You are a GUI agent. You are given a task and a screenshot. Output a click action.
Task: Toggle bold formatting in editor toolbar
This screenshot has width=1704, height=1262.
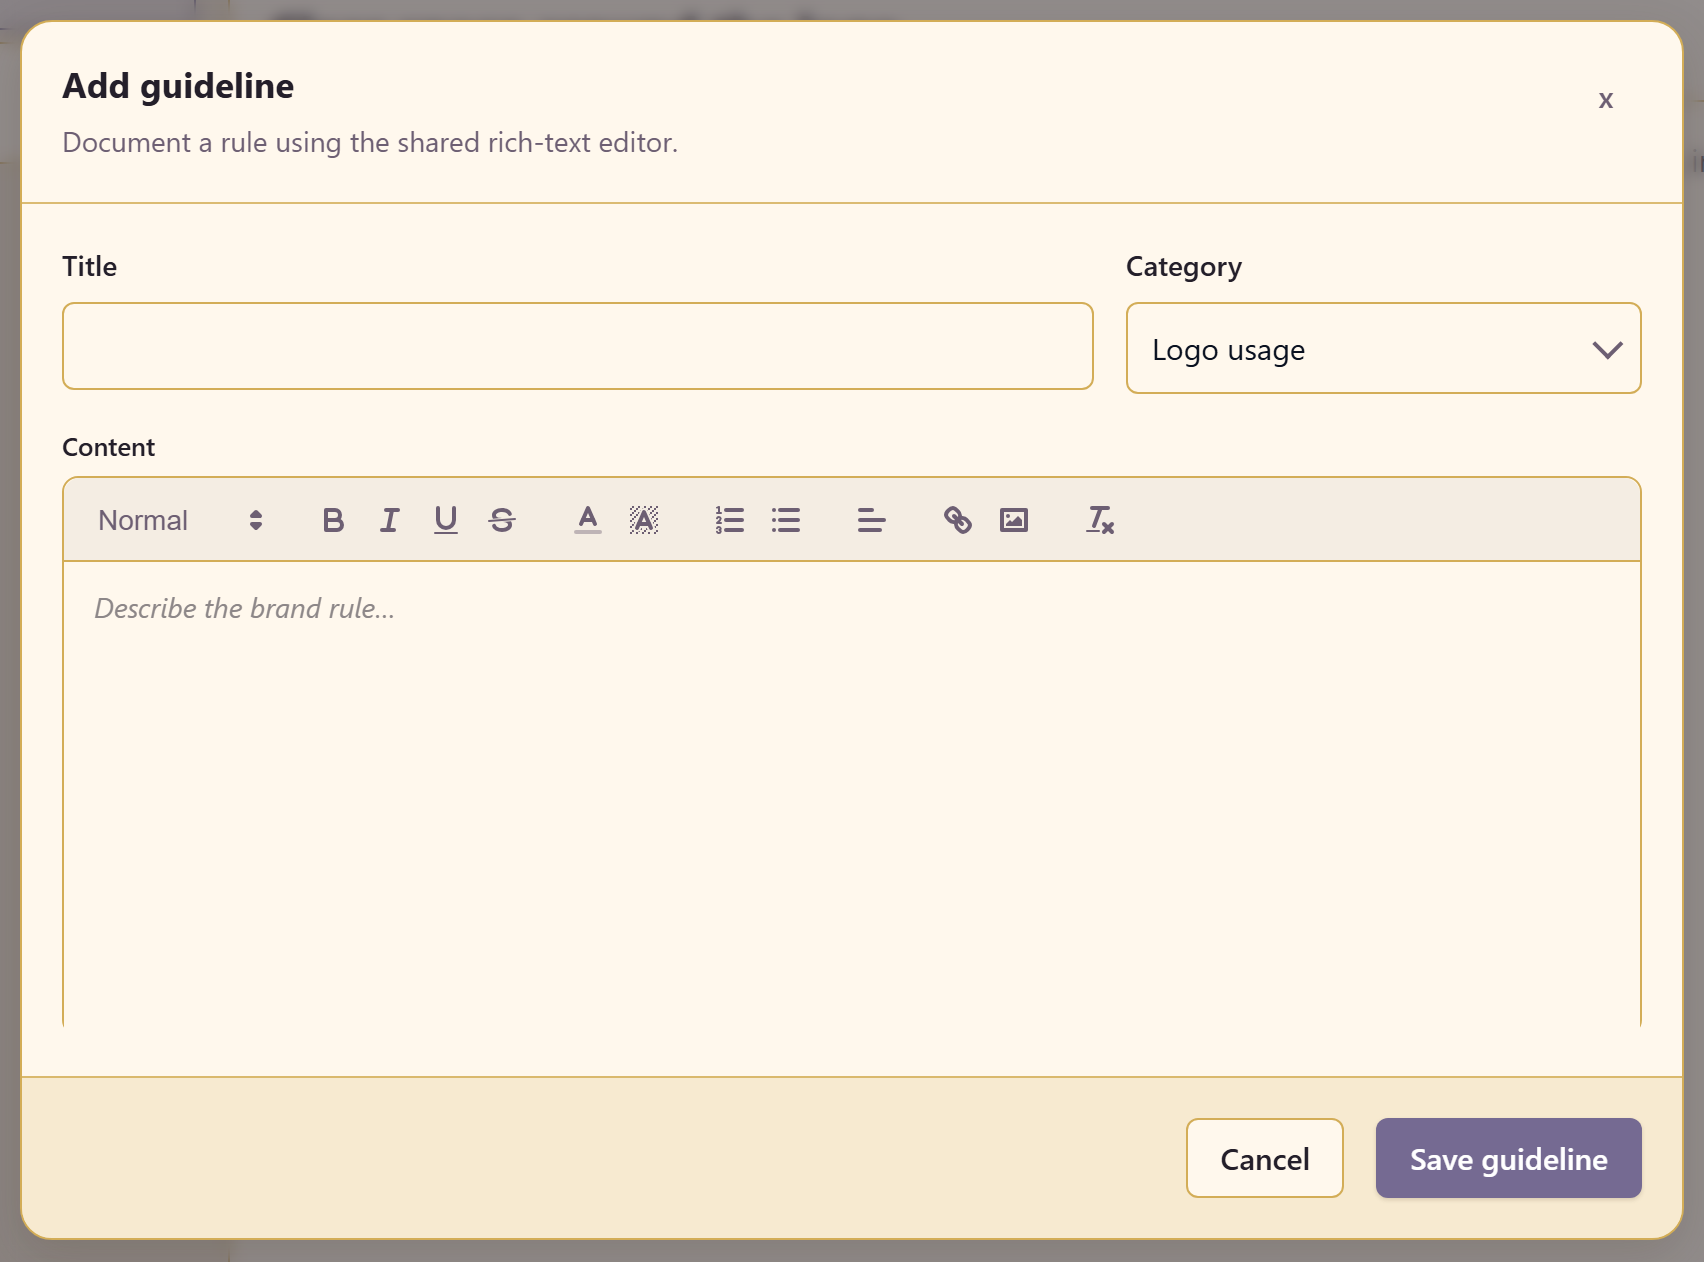point(333,520)
